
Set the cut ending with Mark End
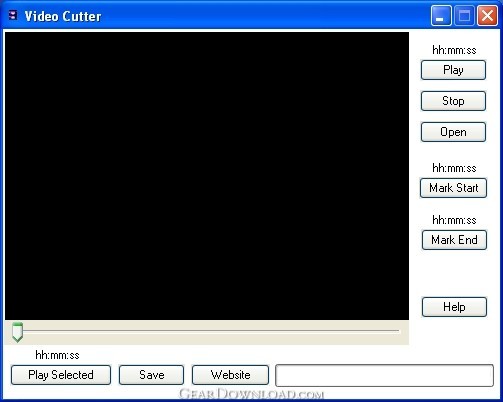pos(454,240)
